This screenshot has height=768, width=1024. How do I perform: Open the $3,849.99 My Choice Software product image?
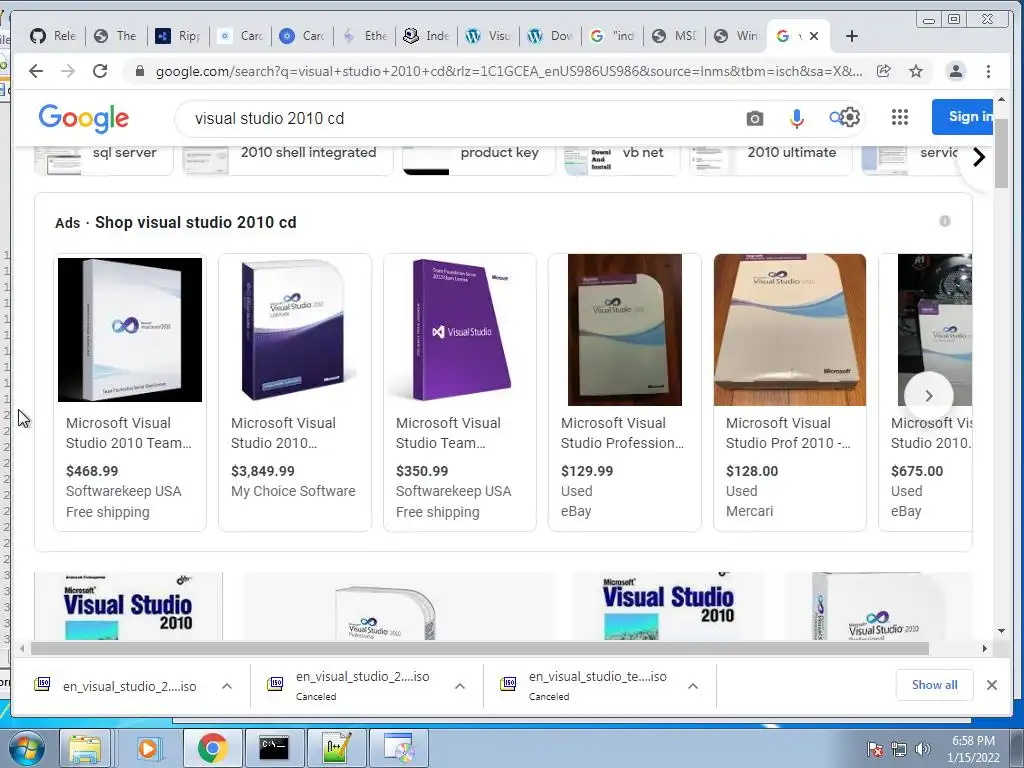point(295,329)
